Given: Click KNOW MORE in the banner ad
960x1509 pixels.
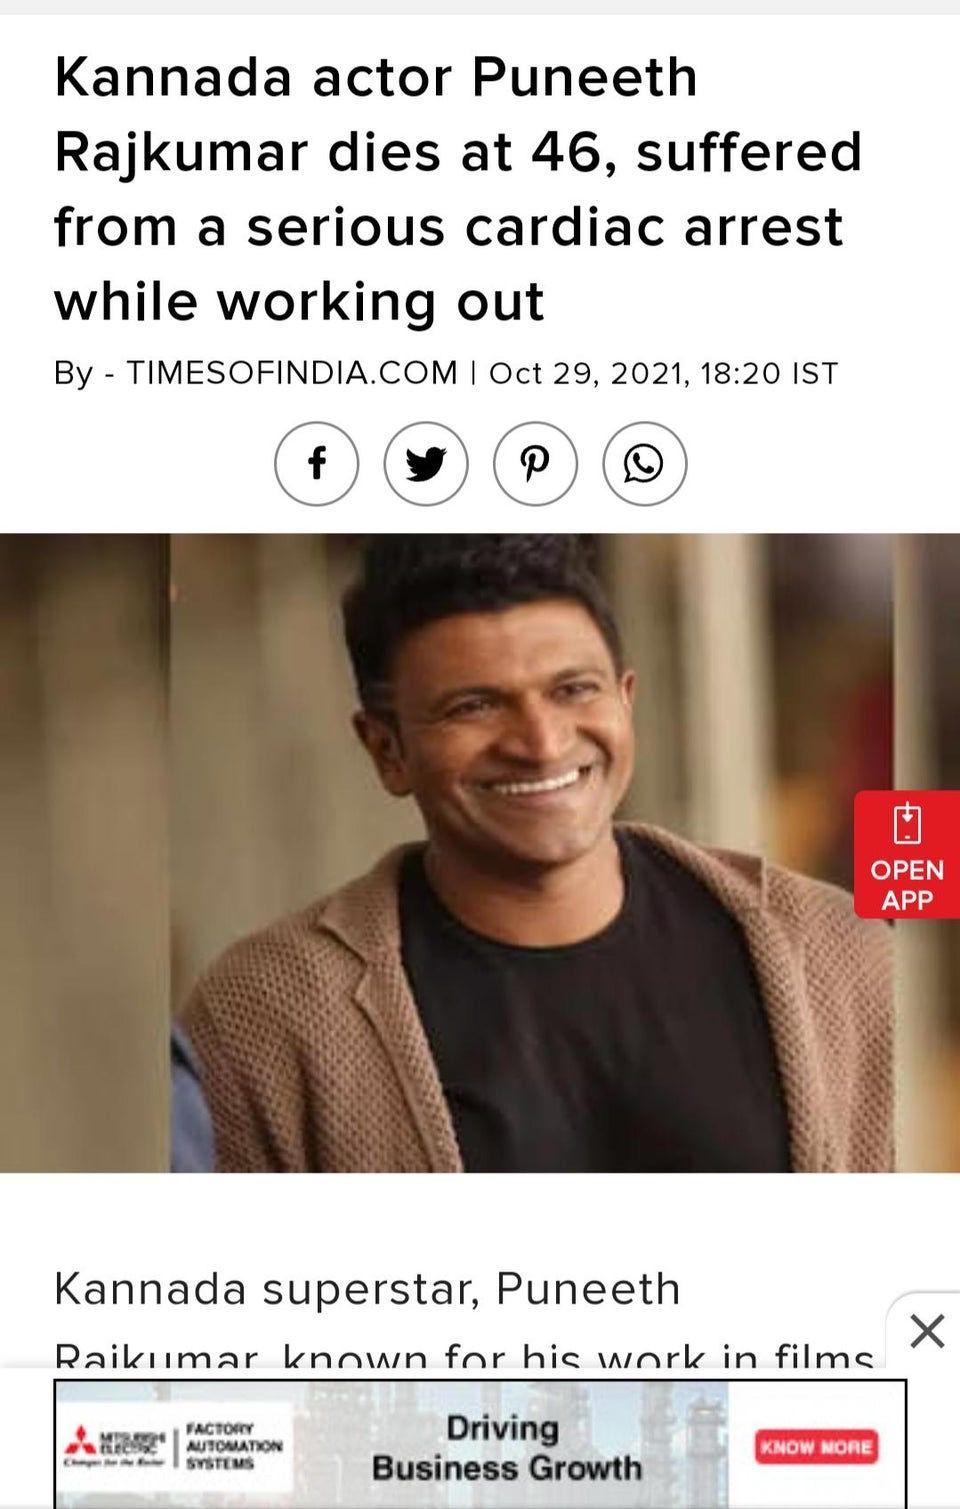Looking at the screenshot, I should pos(817,1446).
